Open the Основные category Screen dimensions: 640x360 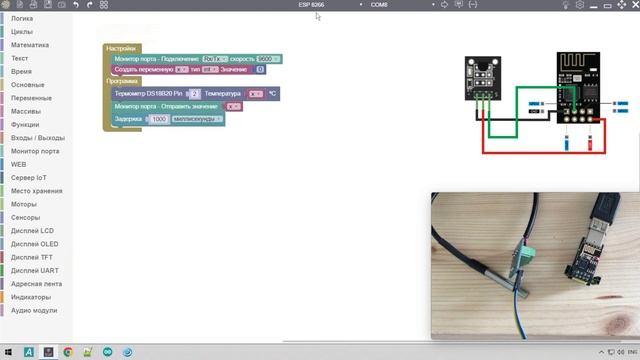click(x=27, y=85)
